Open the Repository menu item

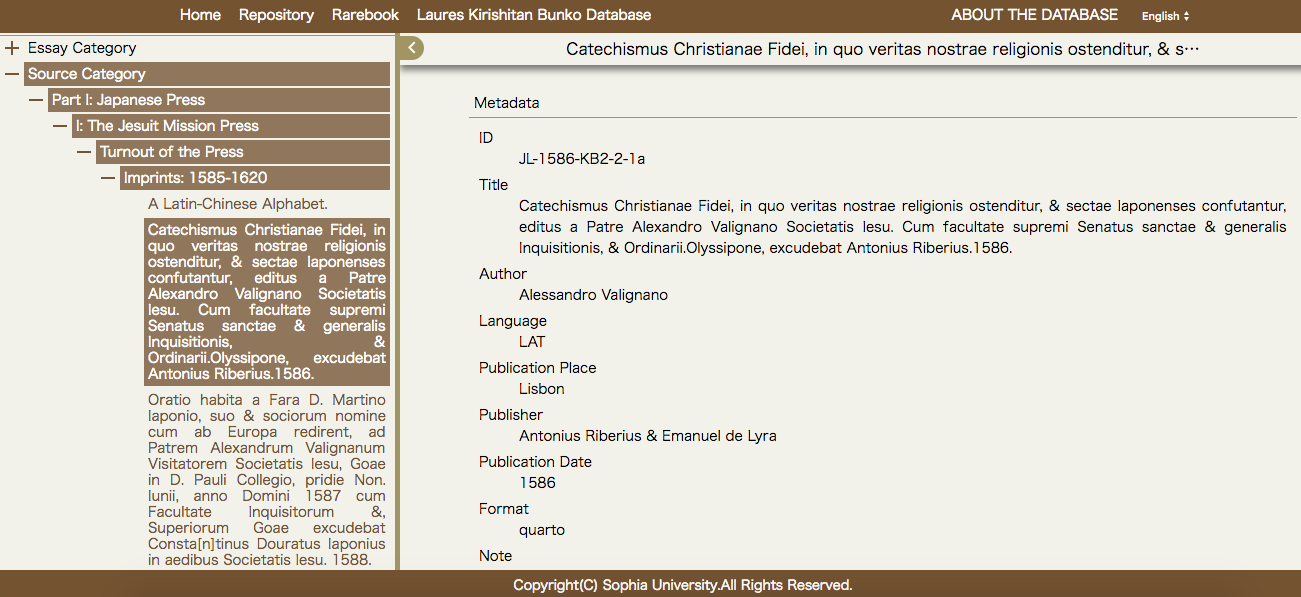(x=276, y=15)
